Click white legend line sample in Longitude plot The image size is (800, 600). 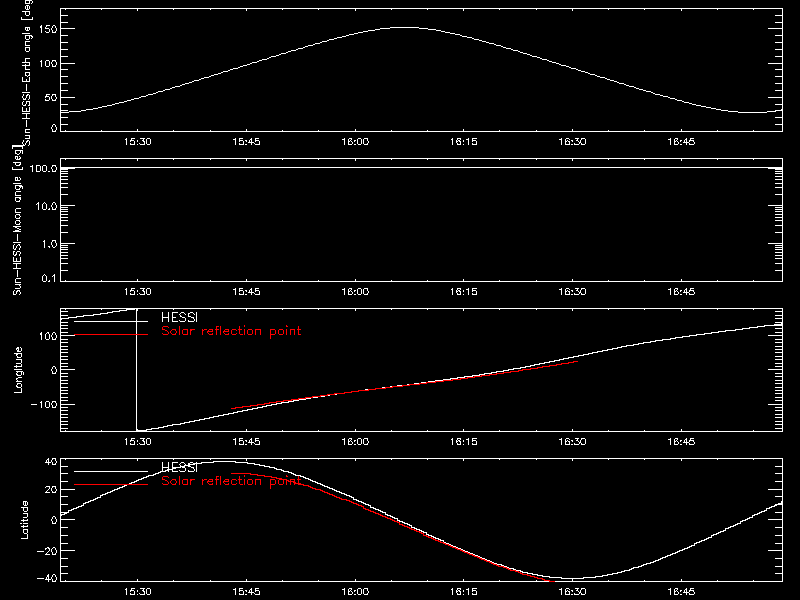(111, 321)
